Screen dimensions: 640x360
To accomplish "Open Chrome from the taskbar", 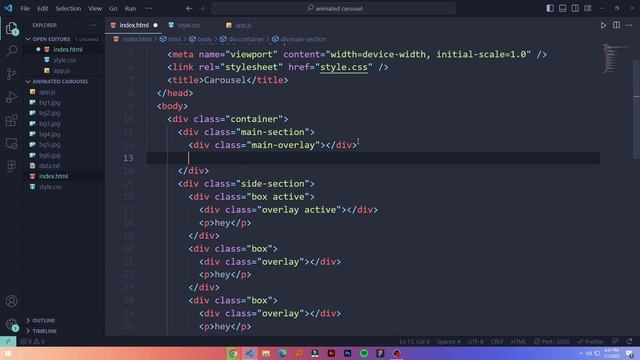I will [233, 353].
